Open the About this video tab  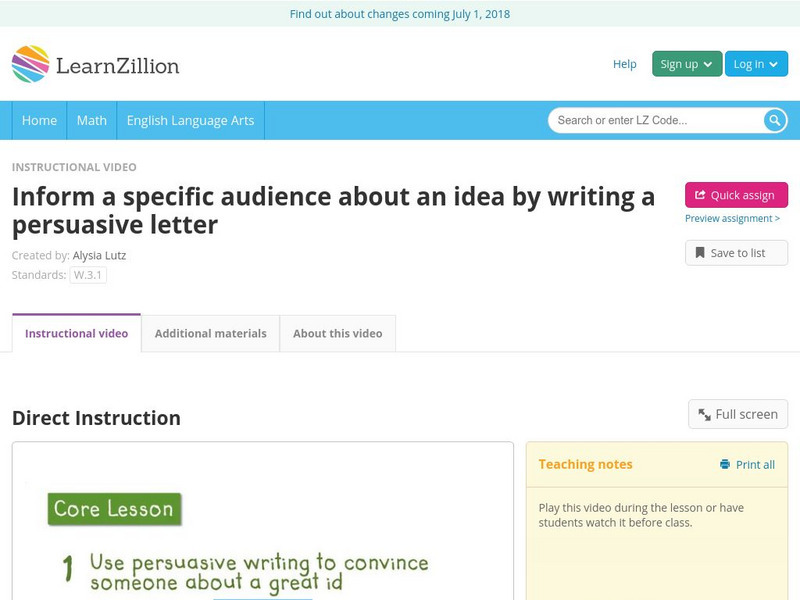337,333
